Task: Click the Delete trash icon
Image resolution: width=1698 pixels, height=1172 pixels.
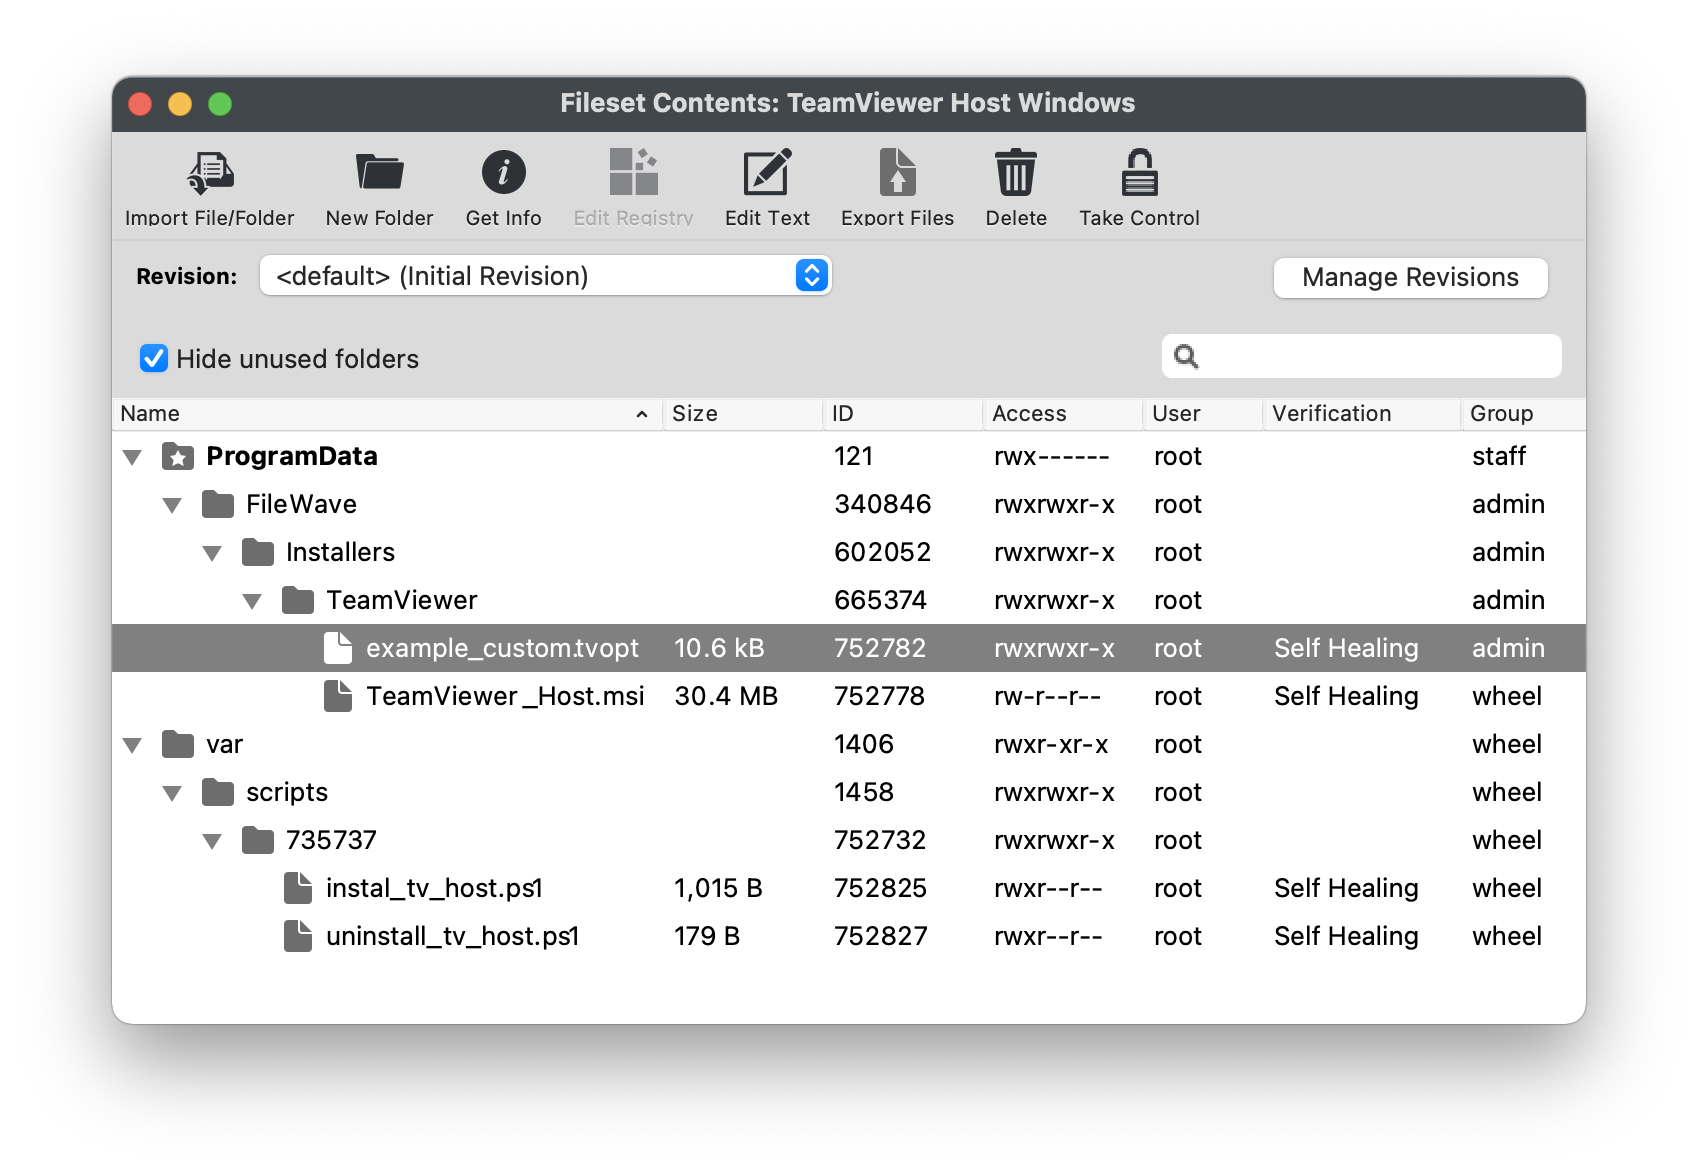Action: pos(1015,172)
